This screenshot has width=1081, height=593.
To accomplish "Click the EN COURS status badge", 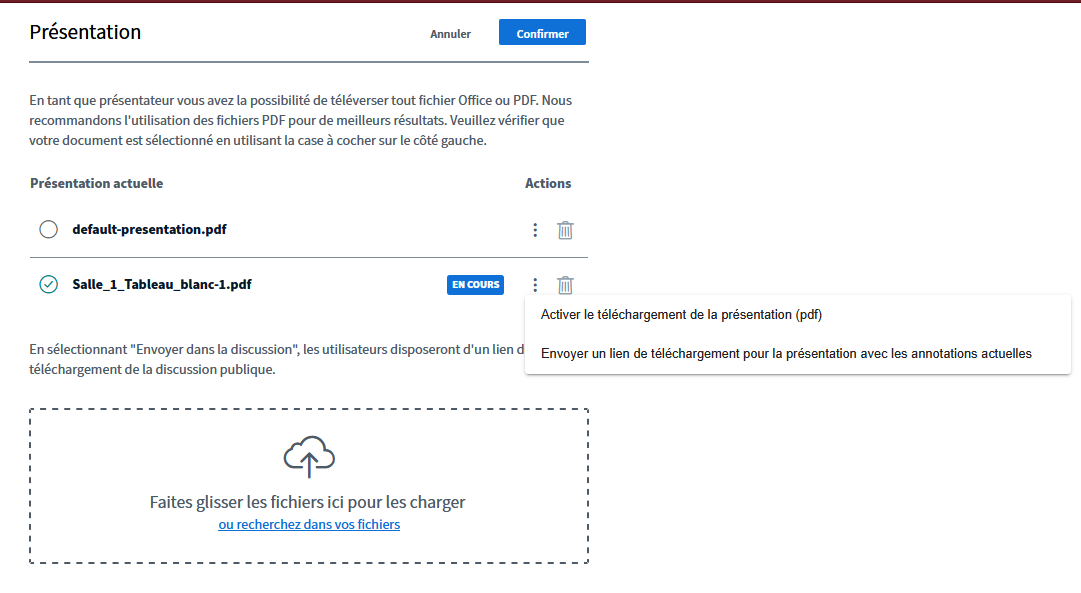I will coord(475,285).
